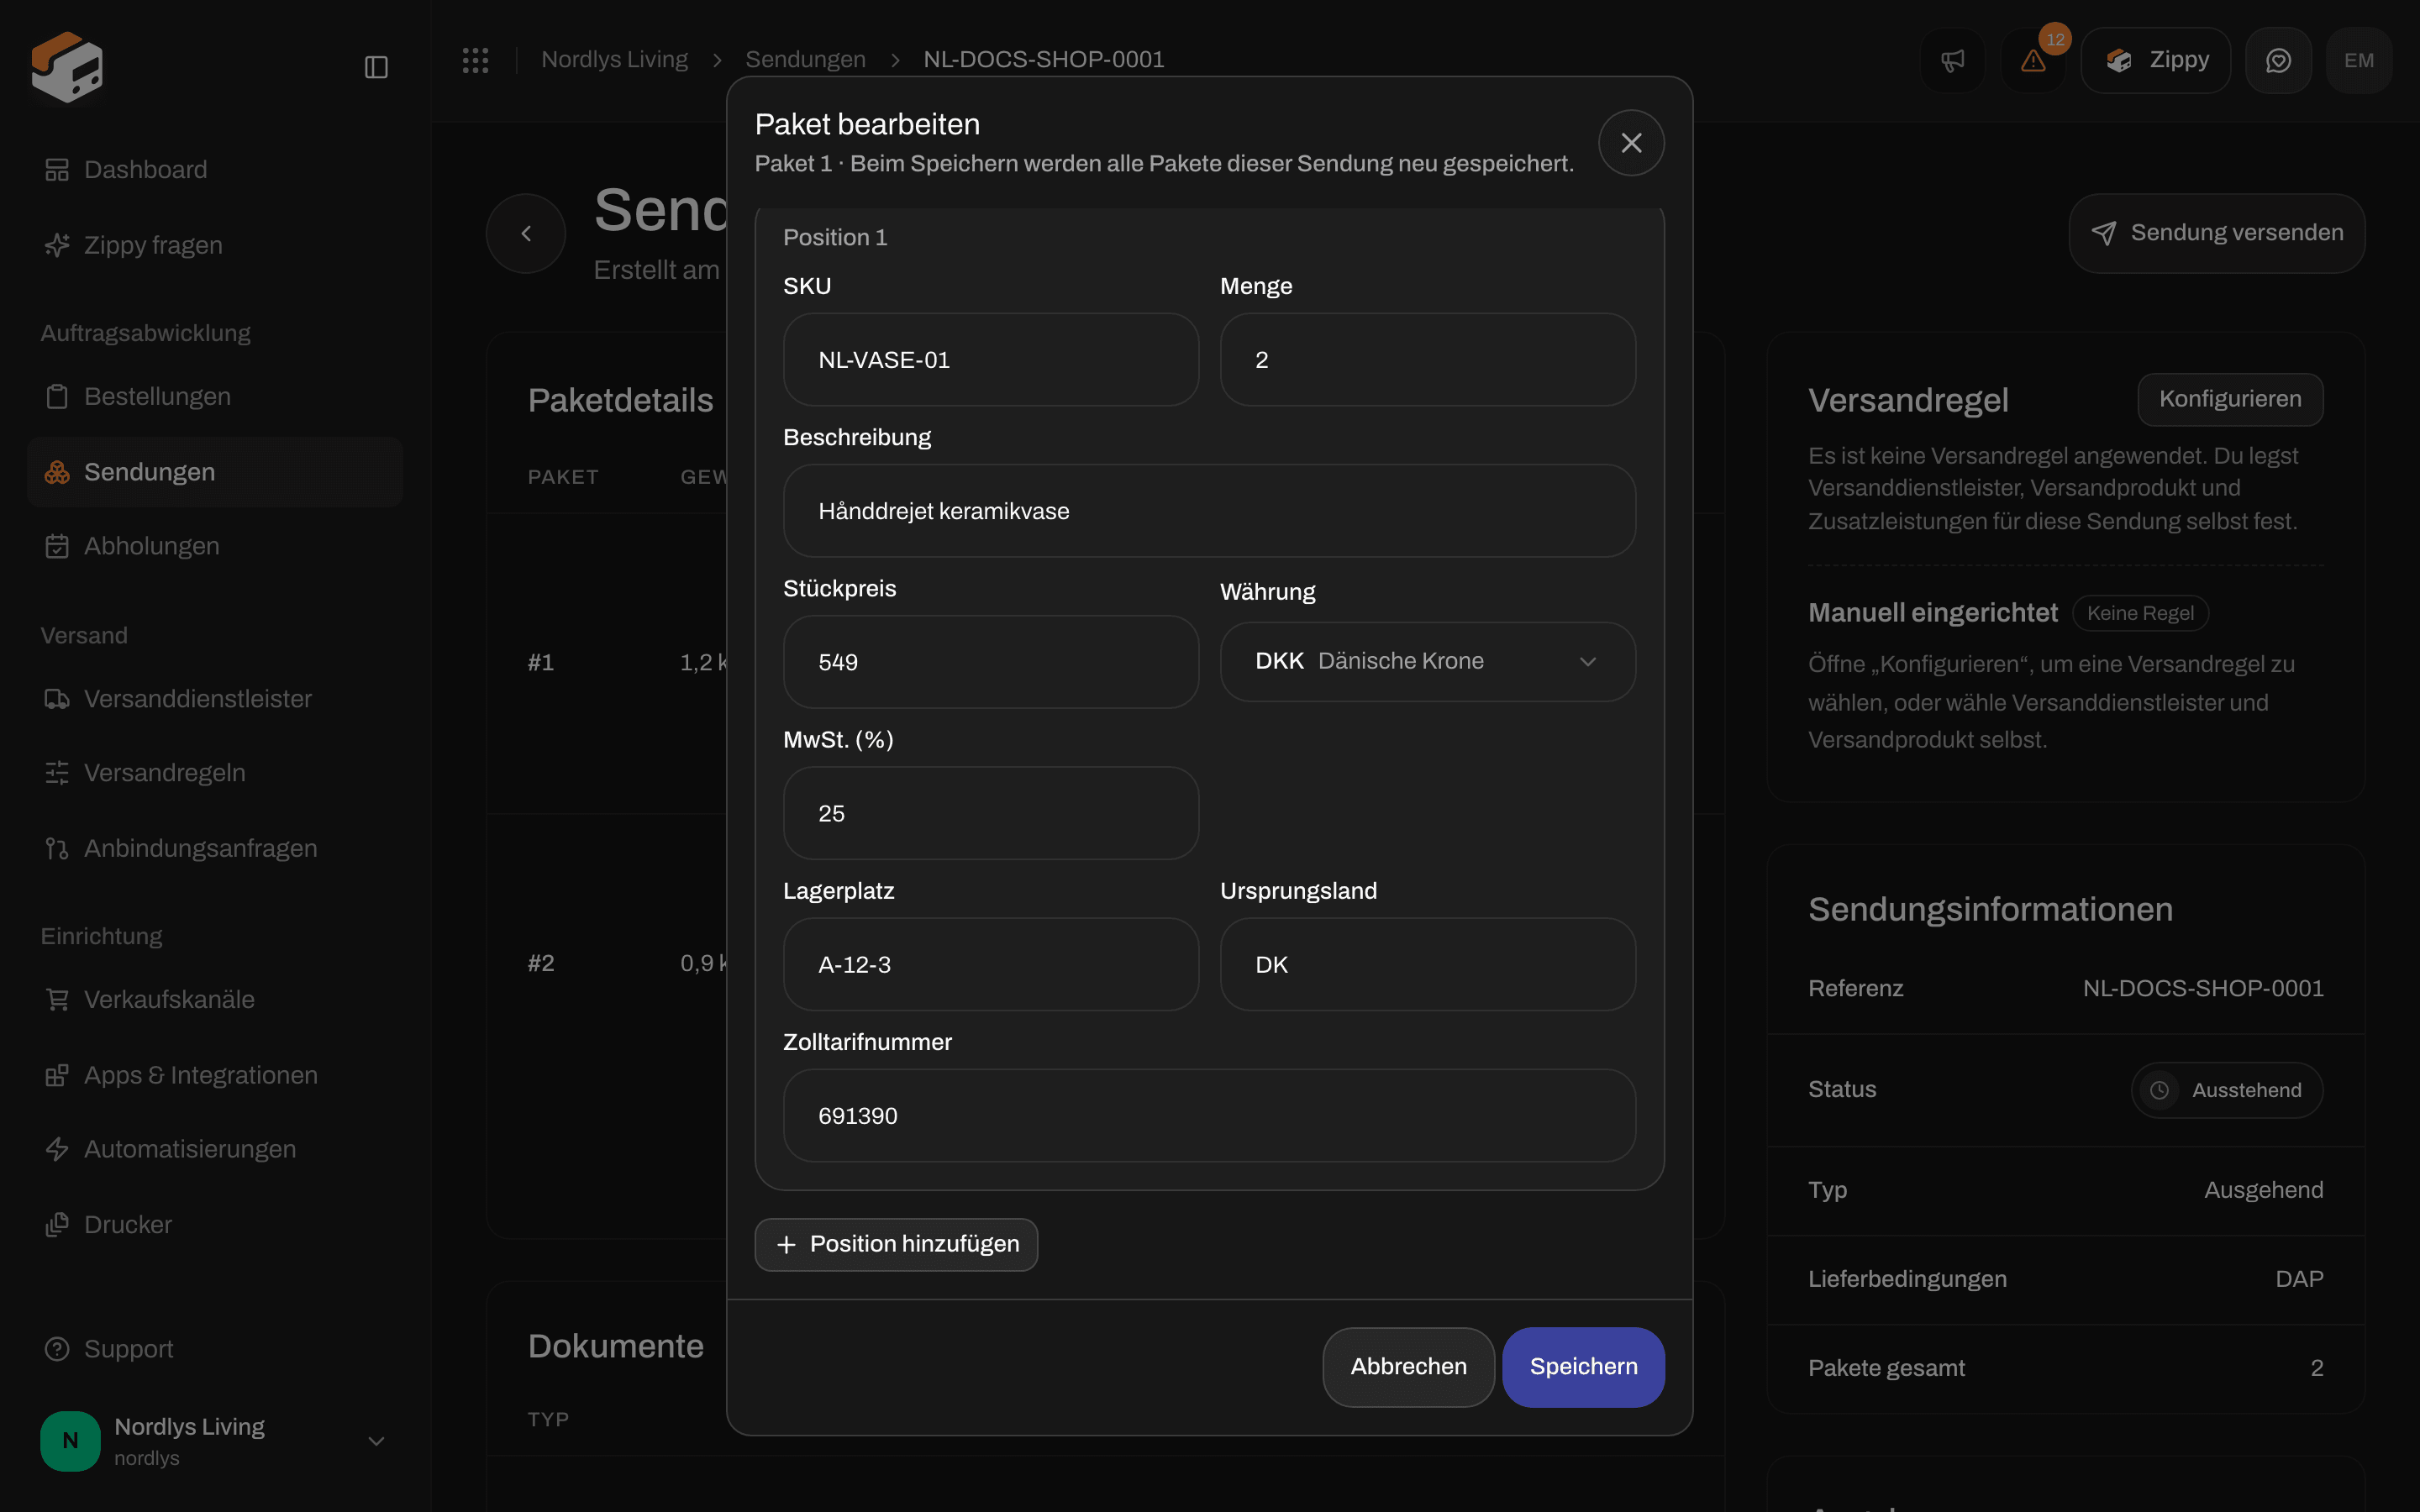Click the Sendung versenden button

2216,233
